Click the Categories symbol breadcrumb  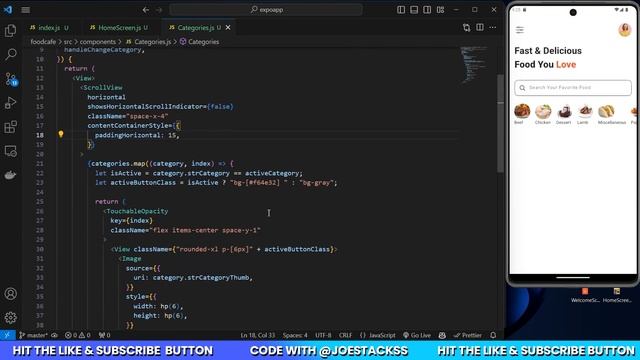(x=200, y=42)
